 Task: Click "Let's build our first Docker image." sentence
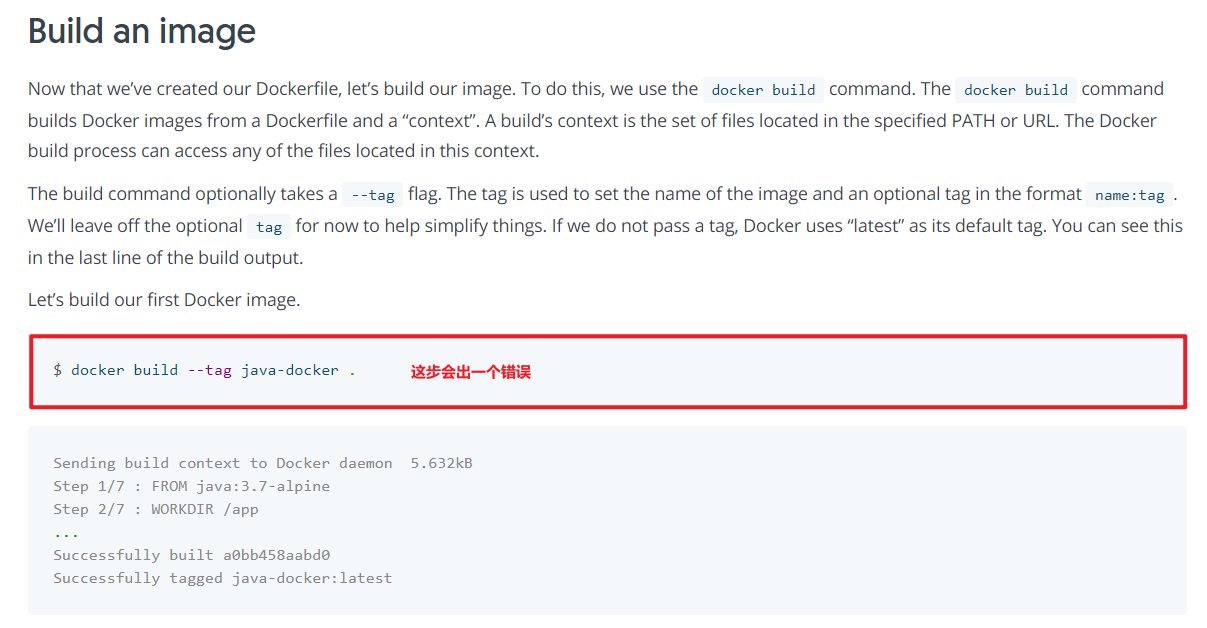164,299
